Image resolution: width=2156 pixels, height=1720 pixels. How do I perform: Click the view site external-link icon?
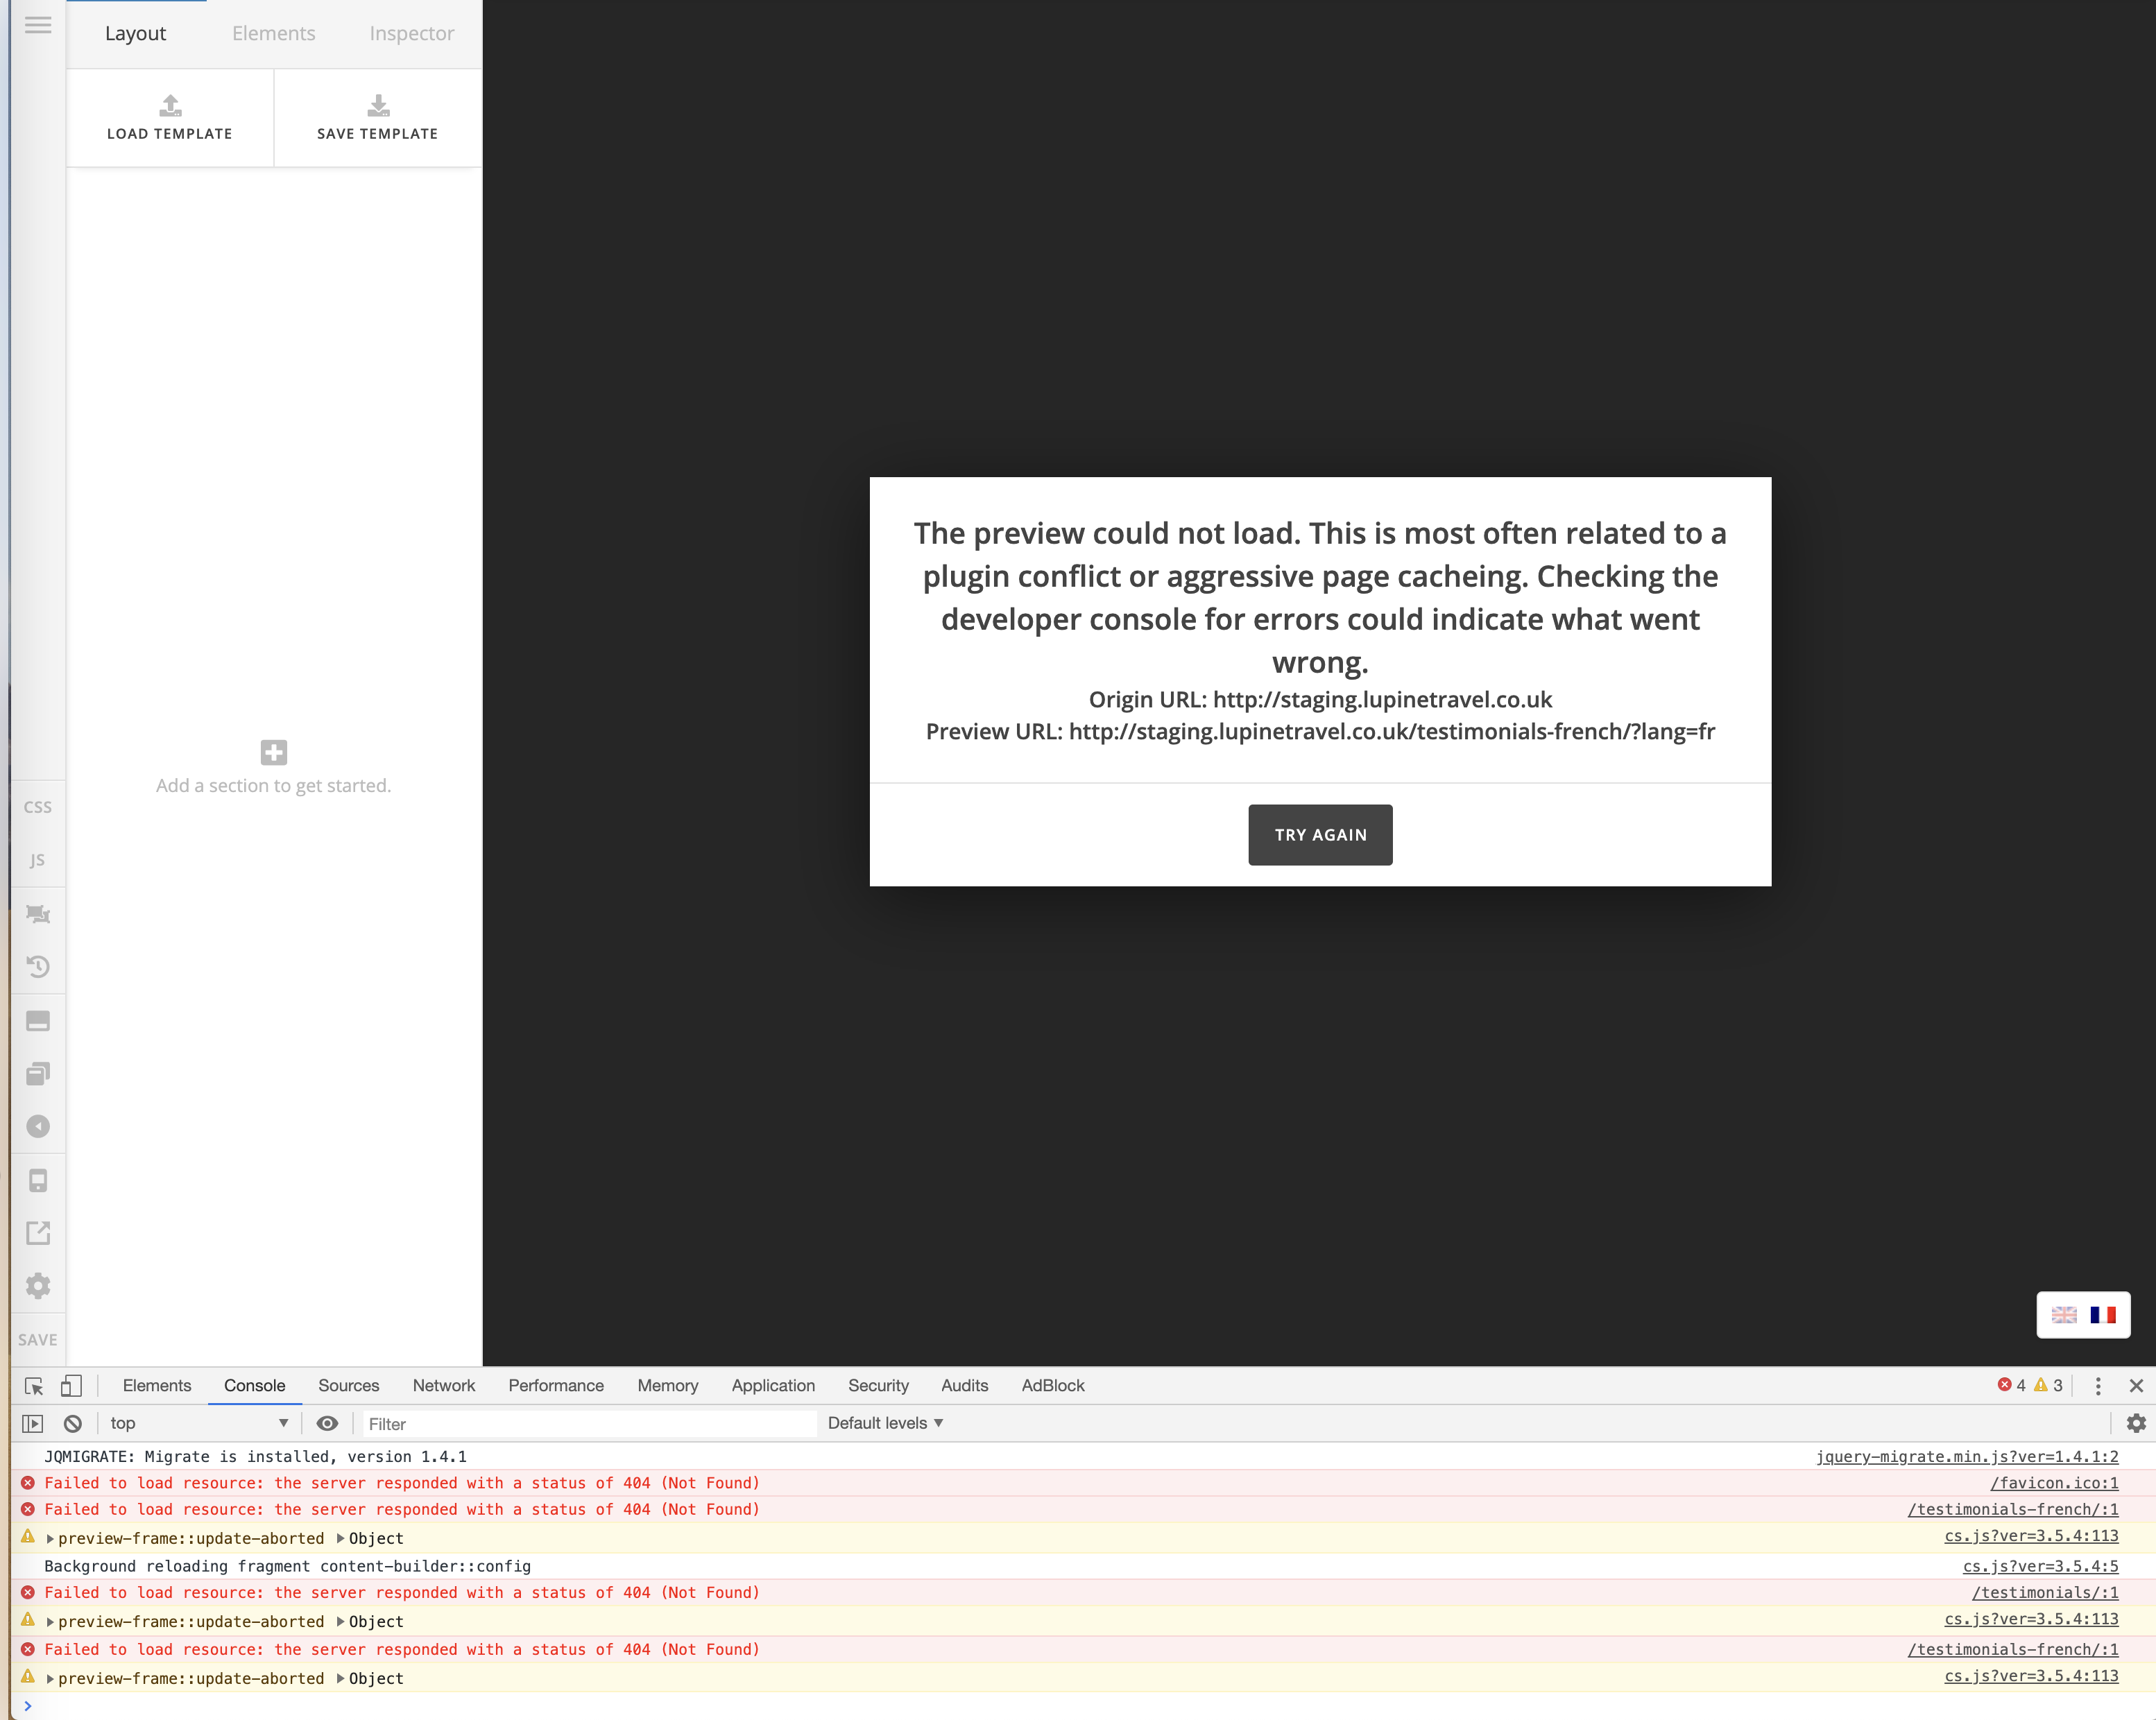(x=38, y=1233)
